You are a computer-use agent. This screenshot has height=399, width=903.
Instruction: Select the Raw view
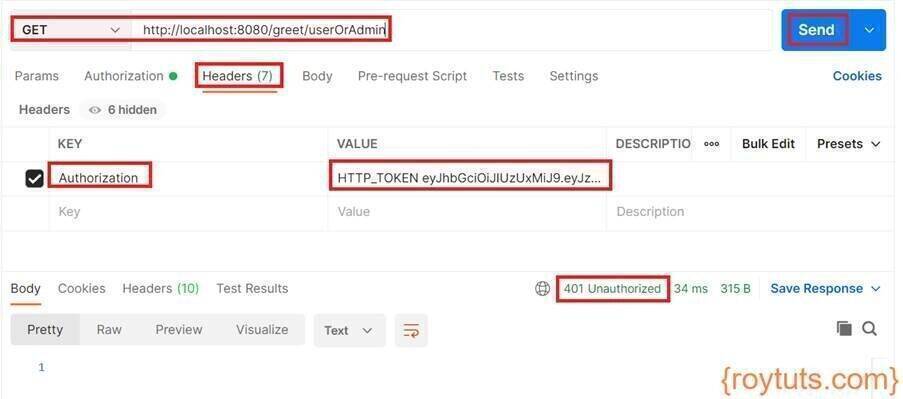click(109, 330)
